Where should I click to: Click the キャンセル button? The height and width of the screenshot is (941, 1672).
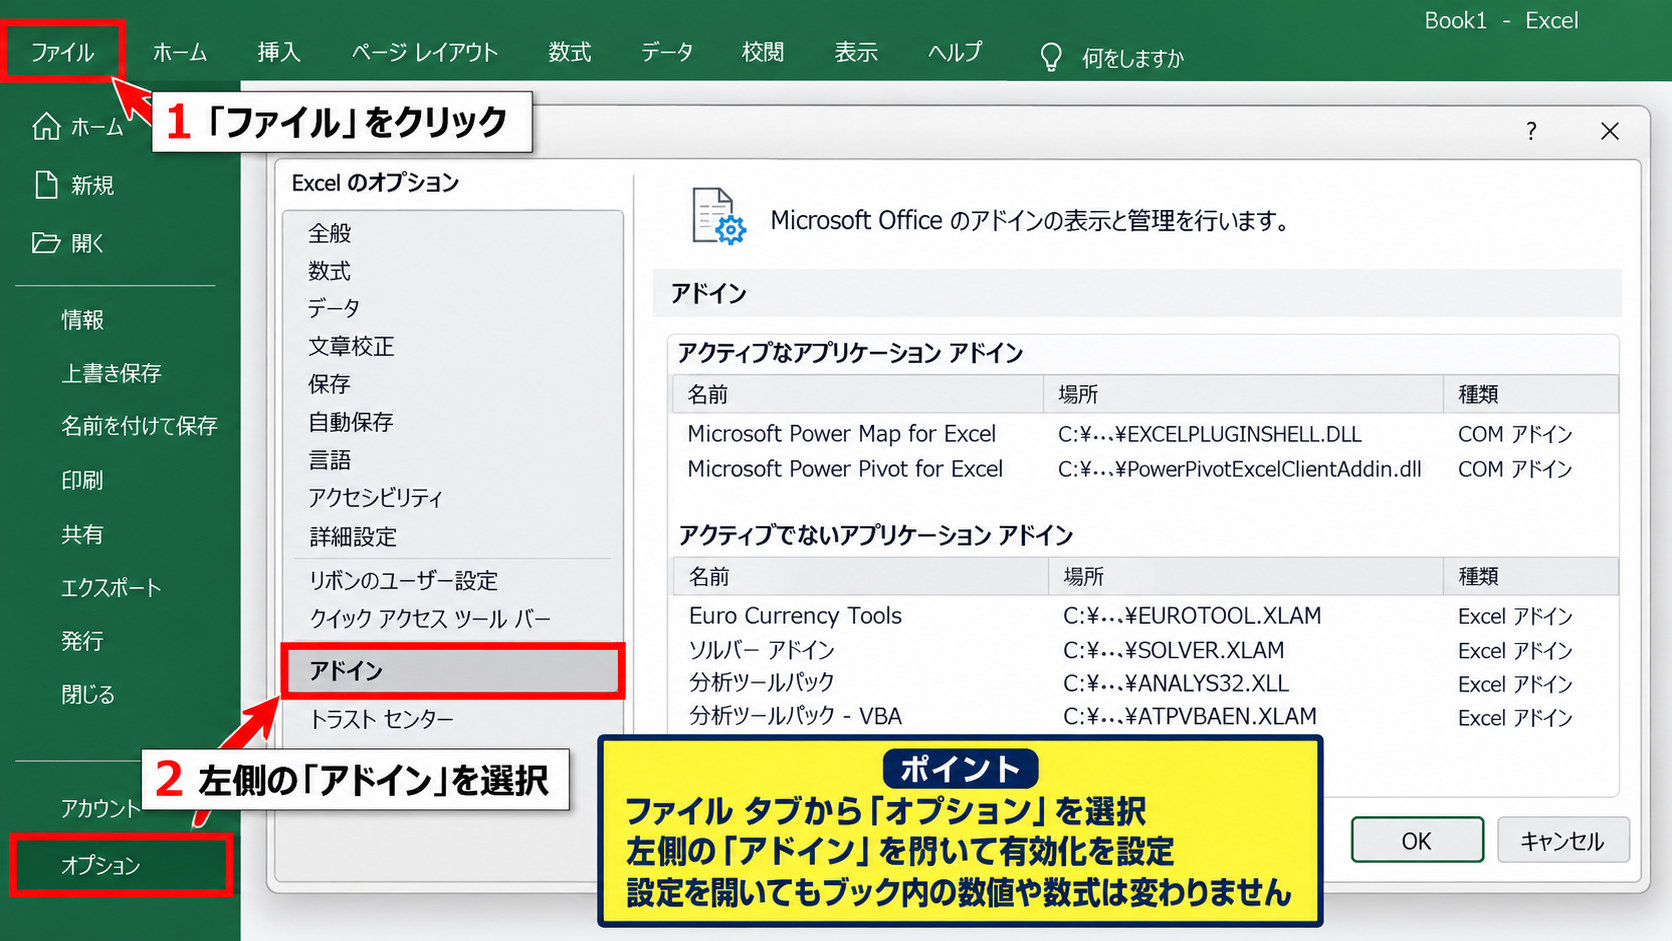(x=1563, y=840)
